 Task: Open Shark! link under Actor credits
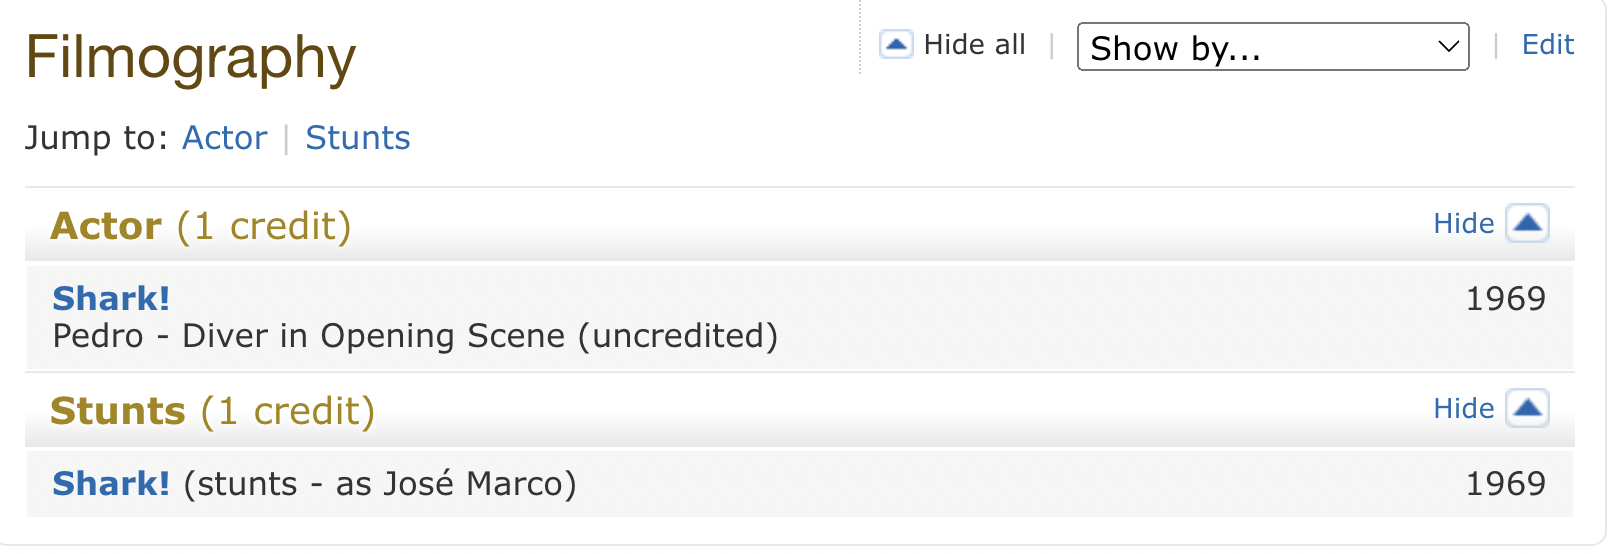[x=111, y=299]
